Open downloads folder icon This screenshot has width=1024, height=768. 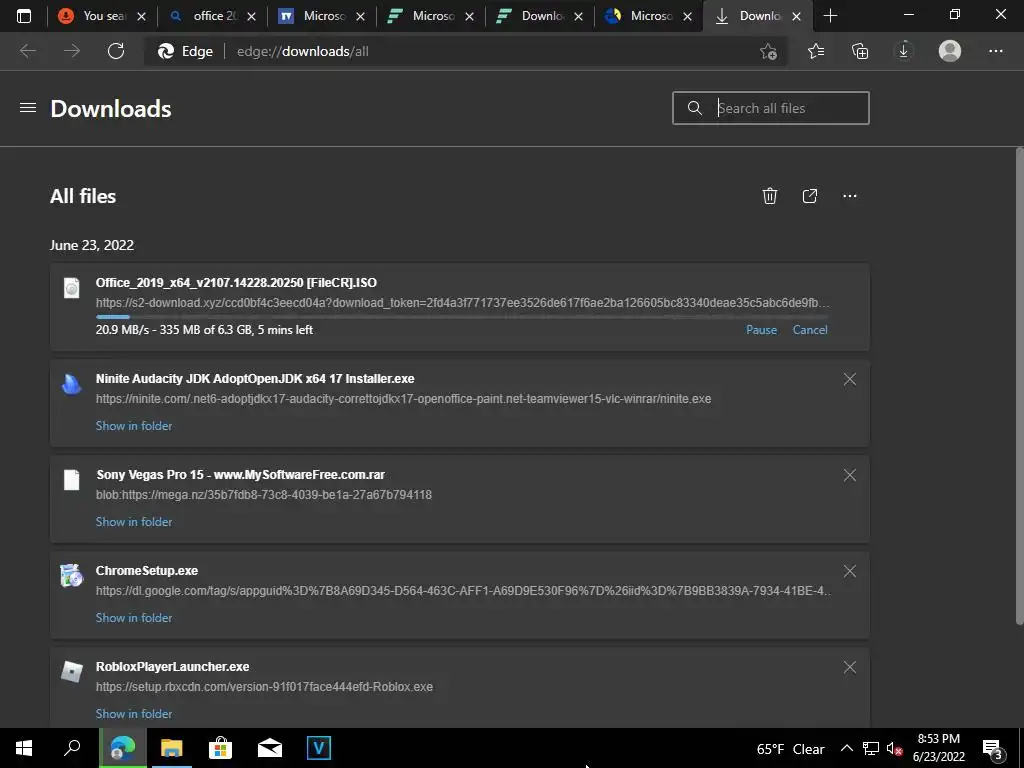[810, 196]
